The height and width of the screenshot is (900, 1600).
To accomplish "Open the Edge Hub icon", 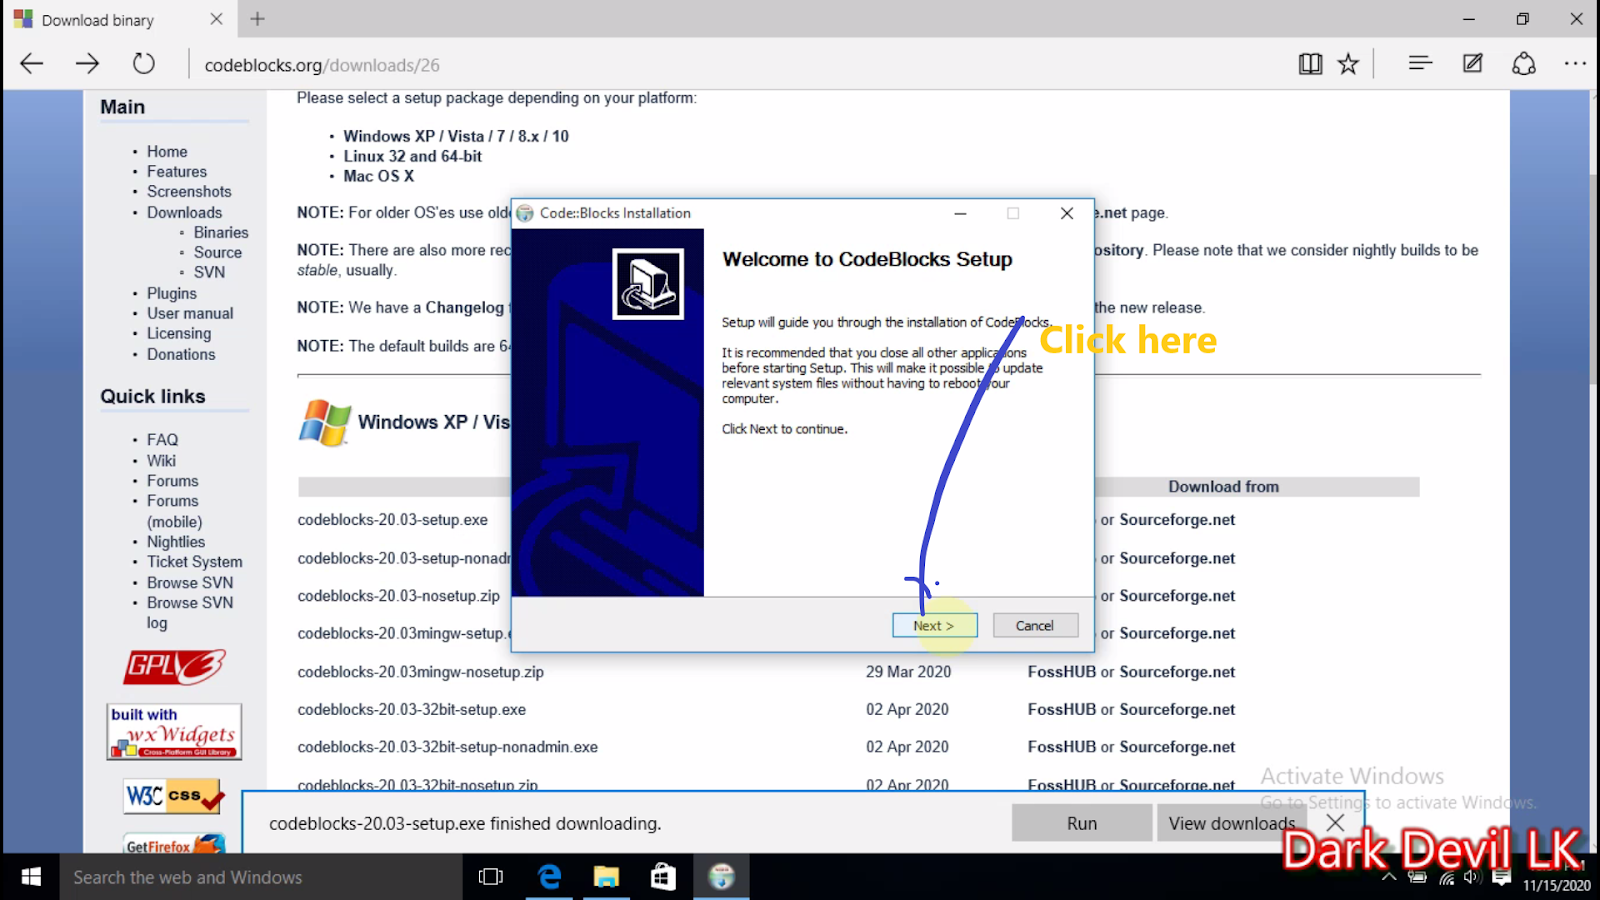I will [1420, 63].
